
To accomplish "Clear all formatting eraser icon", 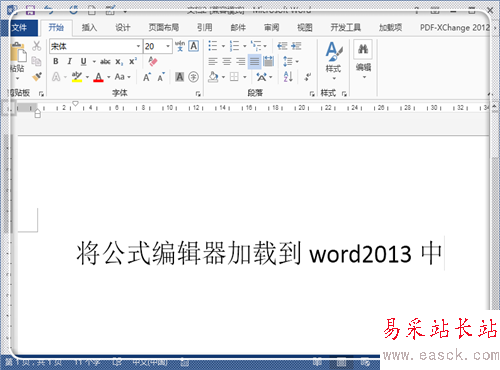I will (x=153, y=61).
